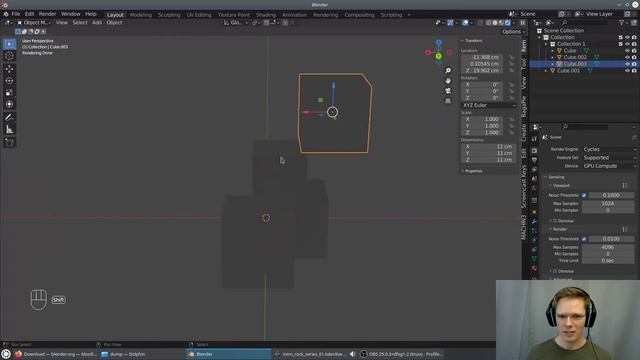This screenshot has width=640, height=360.
Task: Select solid viewport shading mode
Action: pos(495,23)
